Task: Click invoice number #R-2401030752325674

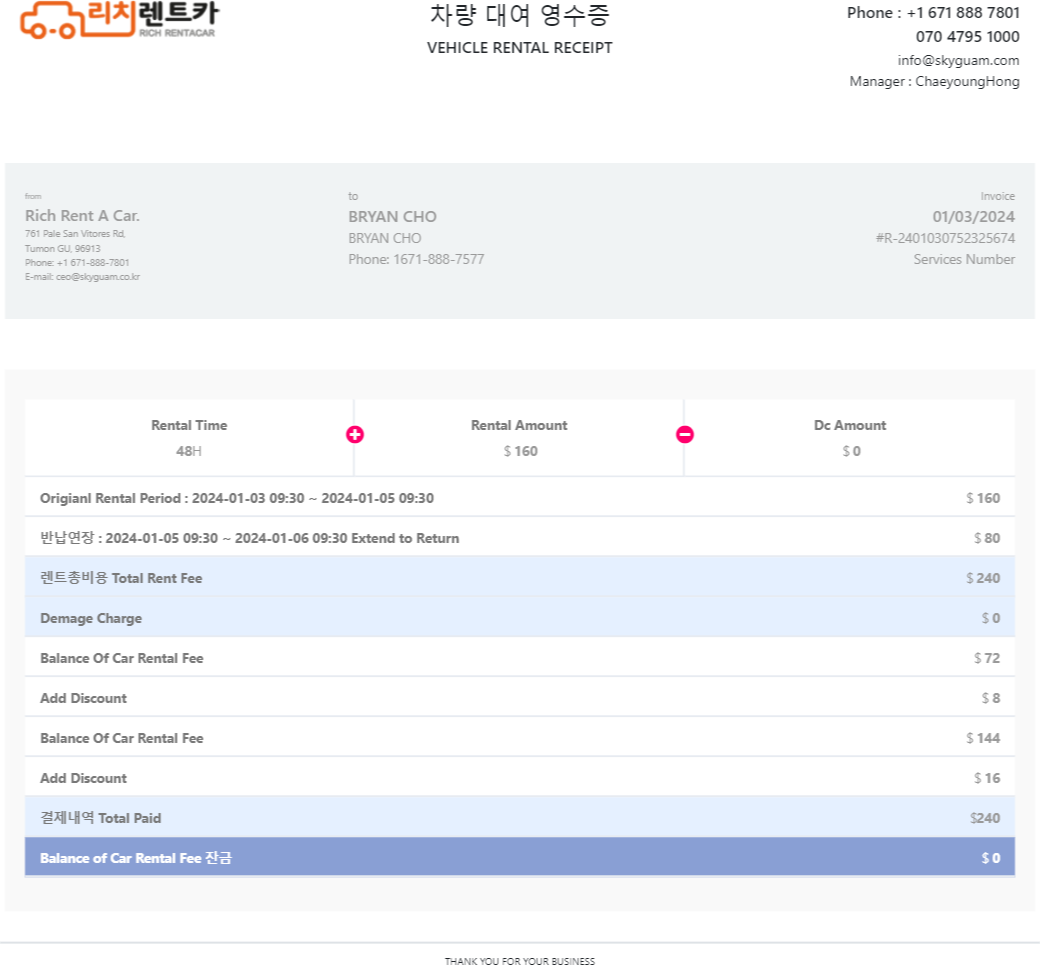Action: point(945,238)
